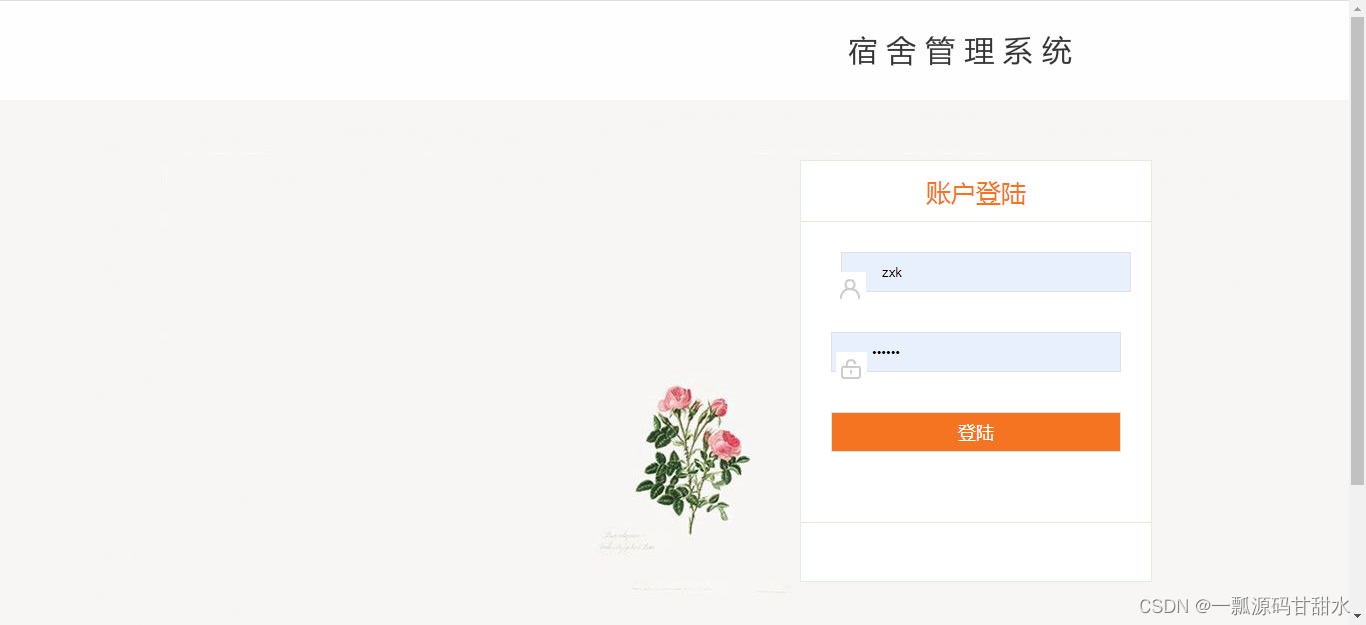
Task: Click the CSDN watermark logo text
Action: point(1163,606)
